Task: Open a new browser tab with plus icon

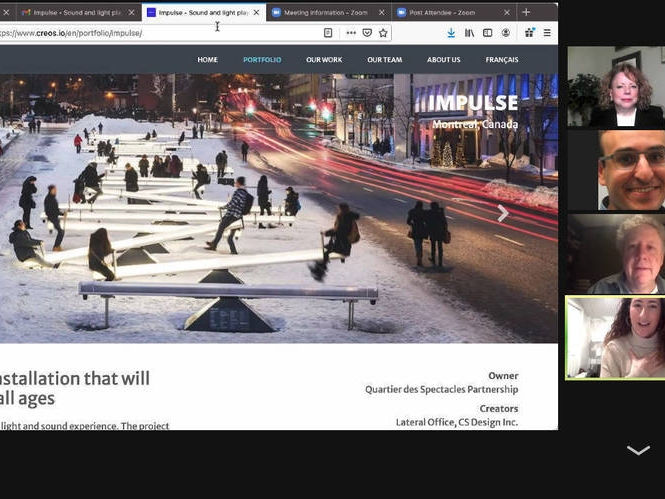Action: point(526,12)
